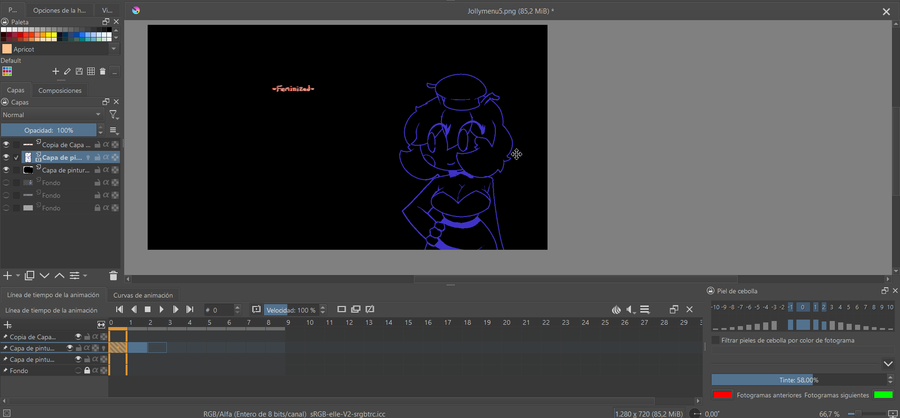Toggle timeline zoom fit icon
The height and width of the screenshot is (418, 900).
pyautogui.click(x=102, y=324)
